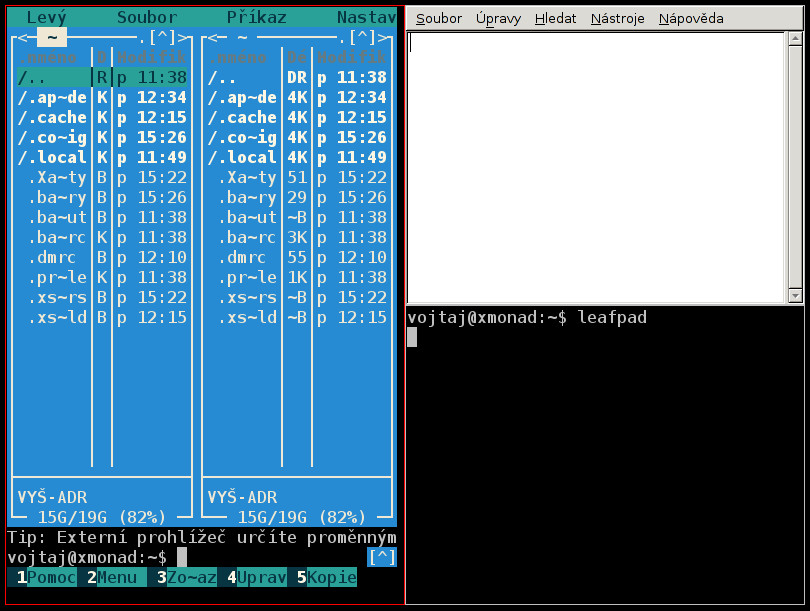The image size is (810, 611).
Task: Click the 5 Kopie function key button
Action: (326, 577)
